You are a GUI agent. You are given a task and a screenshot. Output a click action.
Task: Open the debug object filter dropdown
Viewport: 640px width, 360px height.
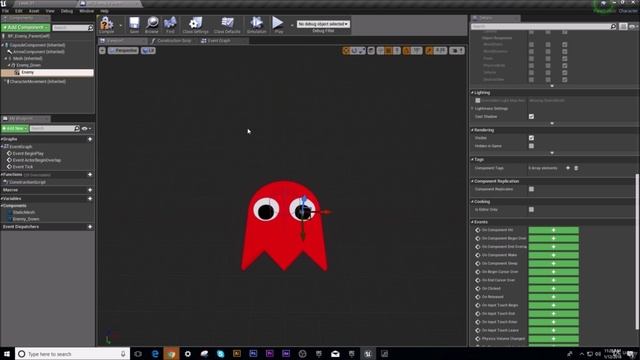323,24
